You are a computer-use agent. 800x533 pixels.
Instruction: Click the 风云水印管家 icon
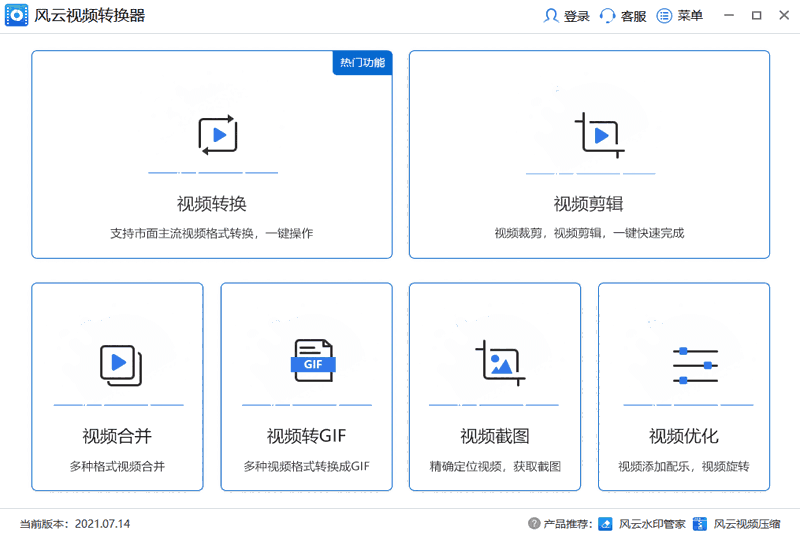pos(605,524)
